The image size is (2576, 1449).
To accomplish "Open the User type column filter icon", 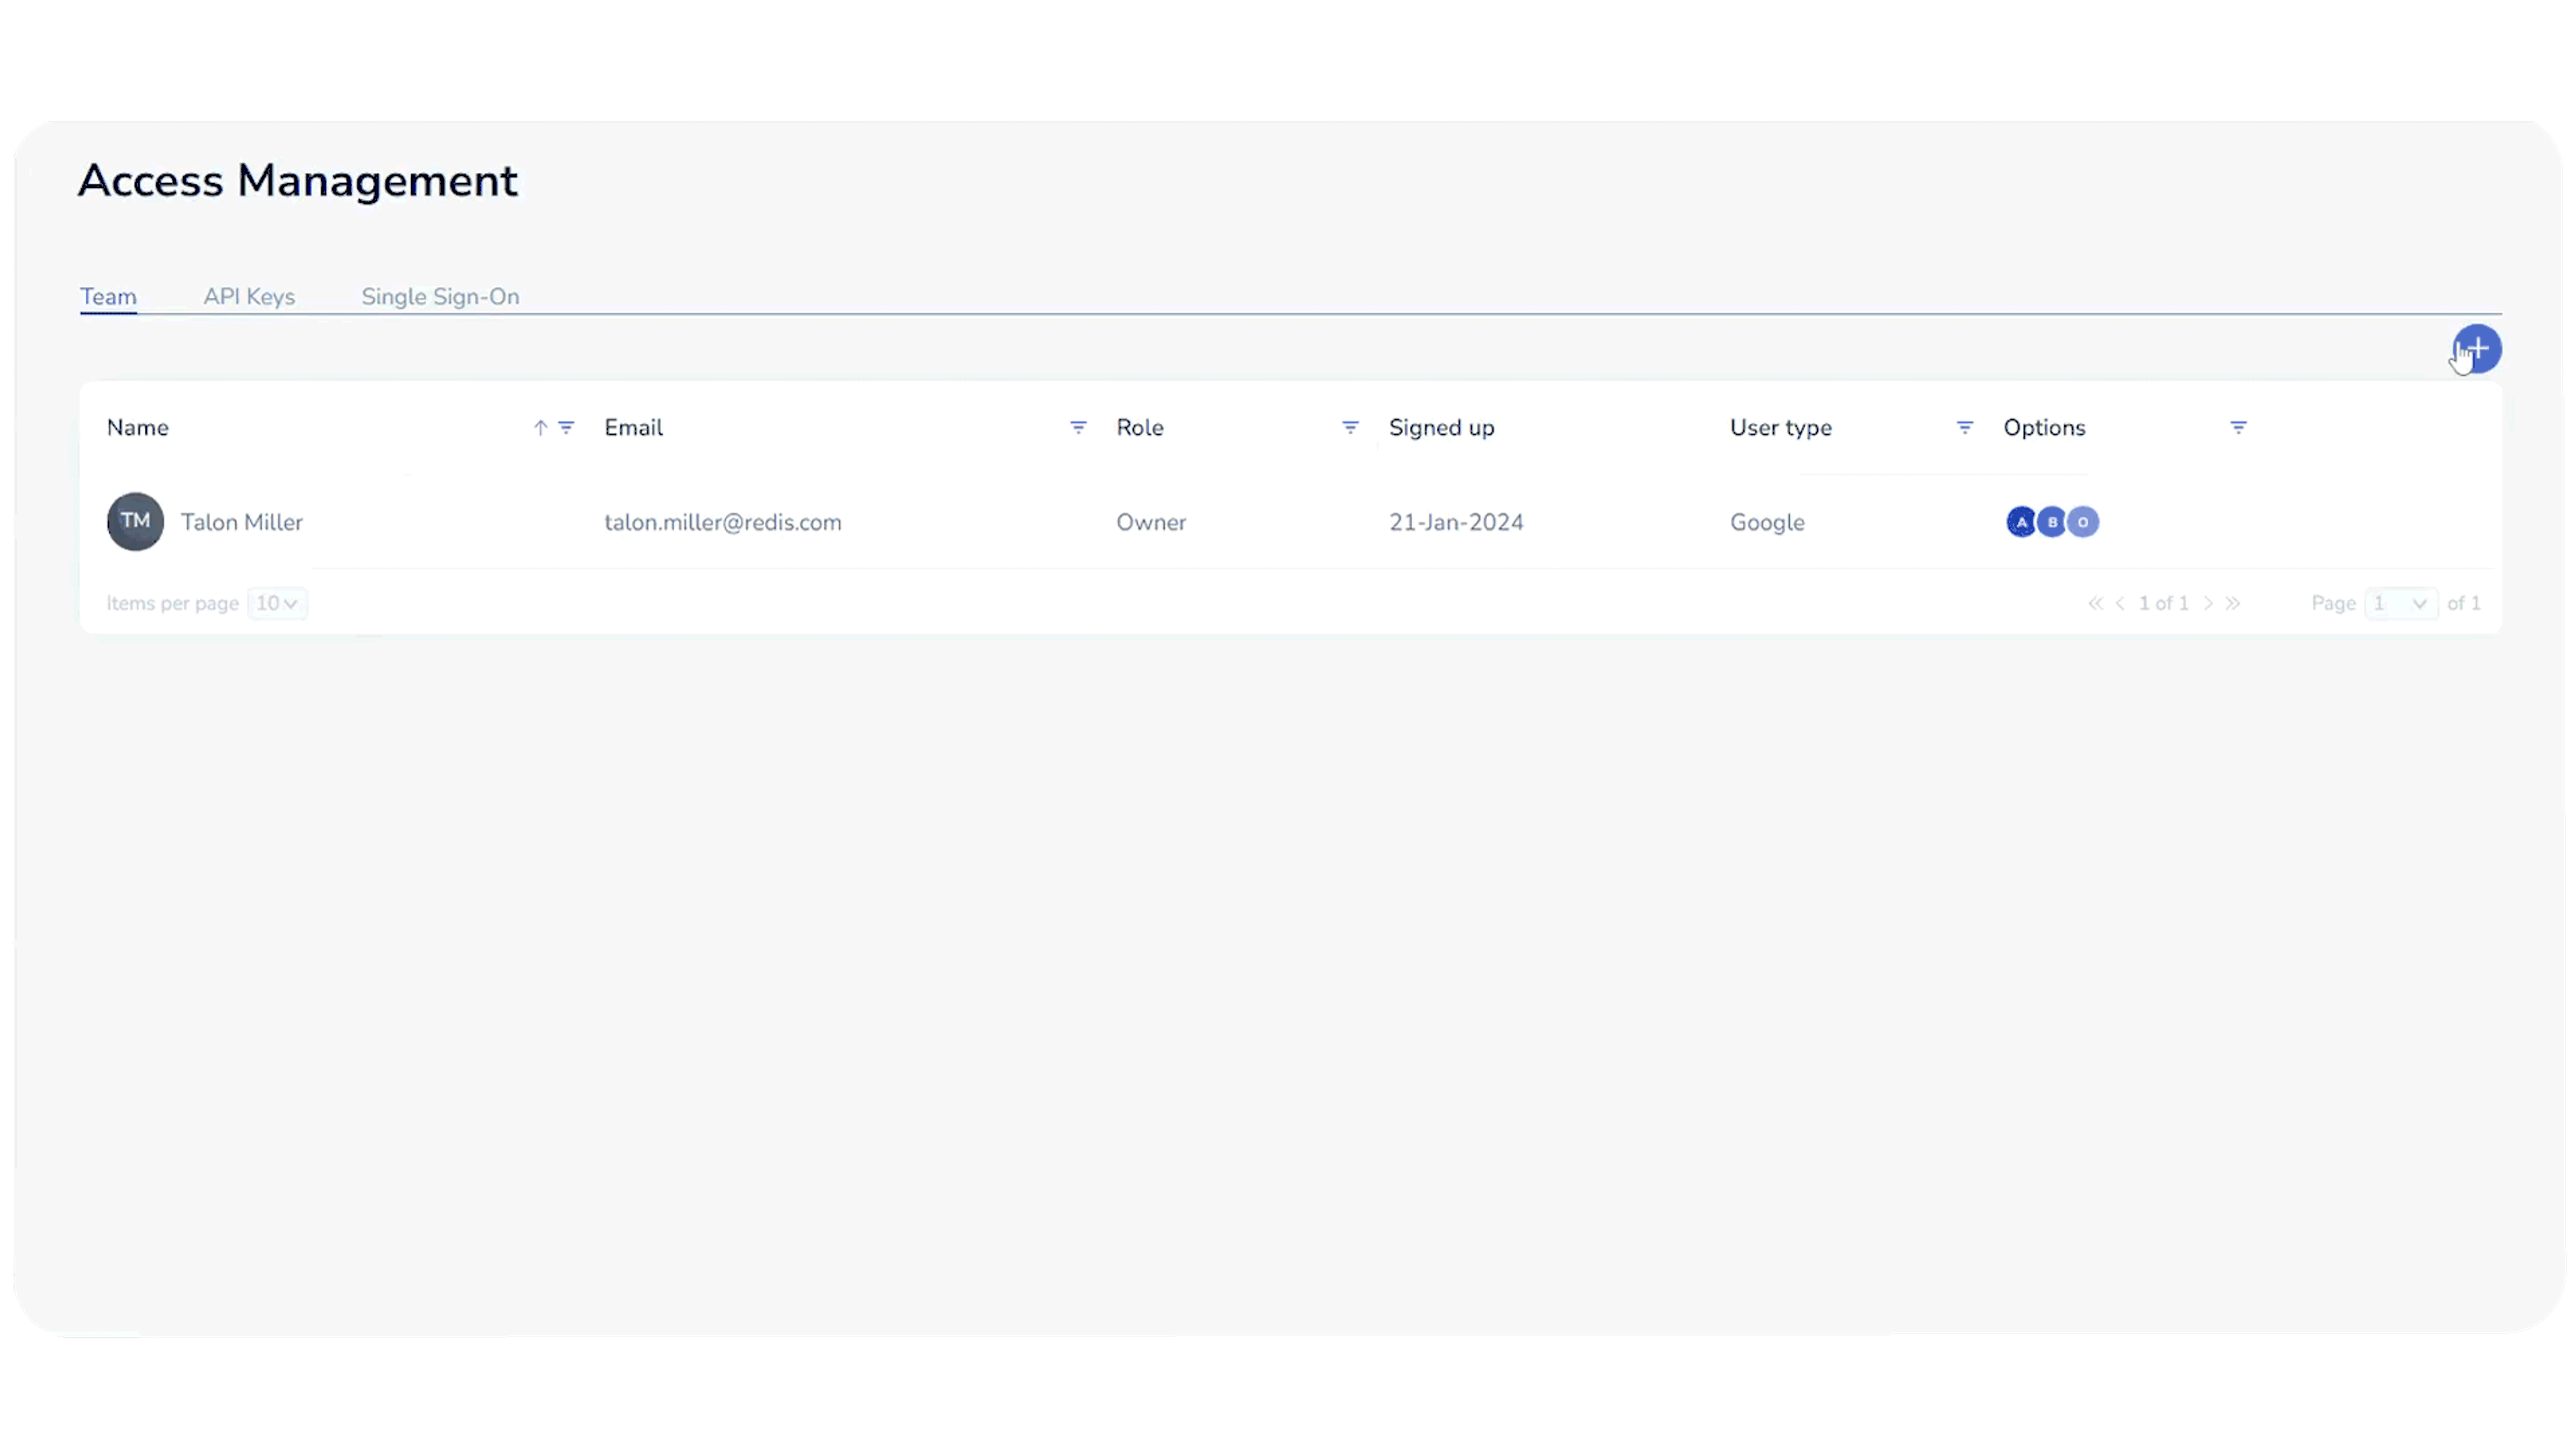I will tap(1964, 428).
